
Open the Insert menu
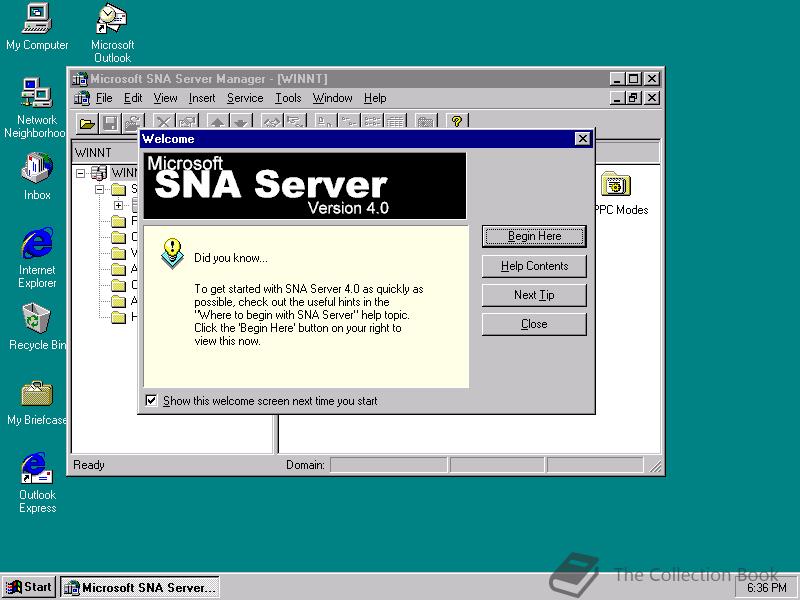(x=202, y=98)
